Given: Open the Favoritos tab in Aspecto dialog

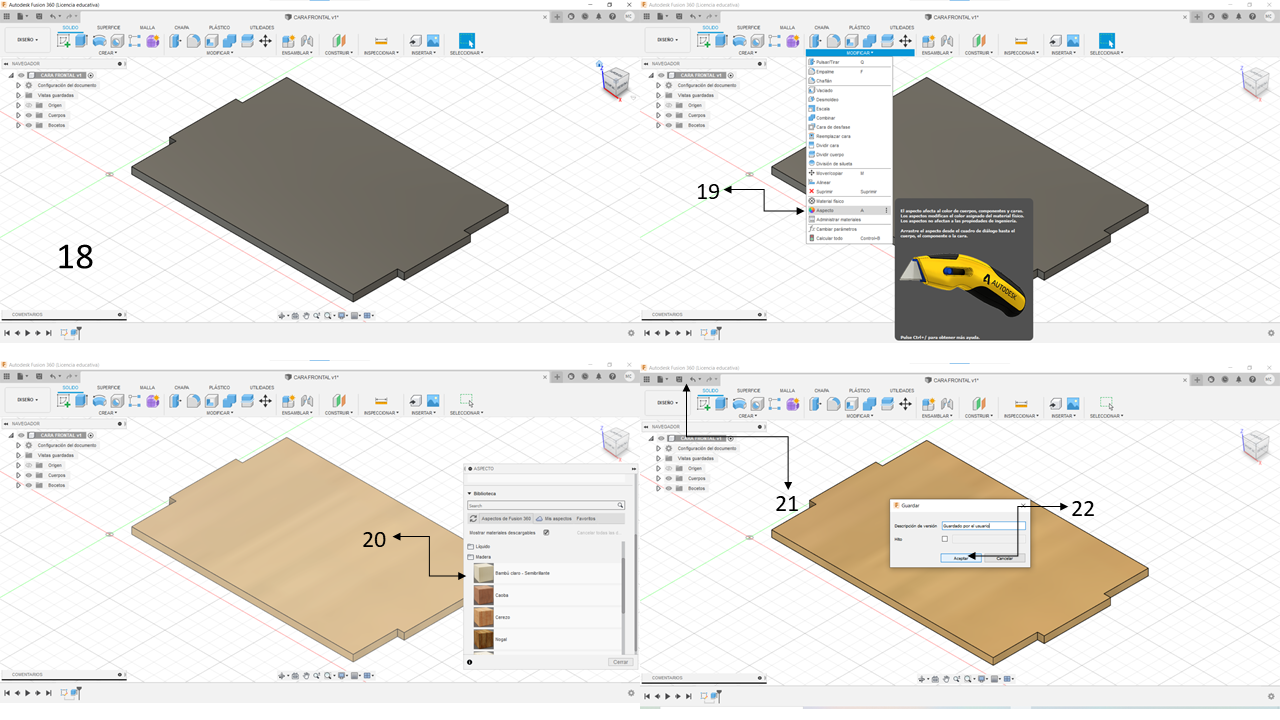Looking at the screenshot, I should [x=586, y=519].
